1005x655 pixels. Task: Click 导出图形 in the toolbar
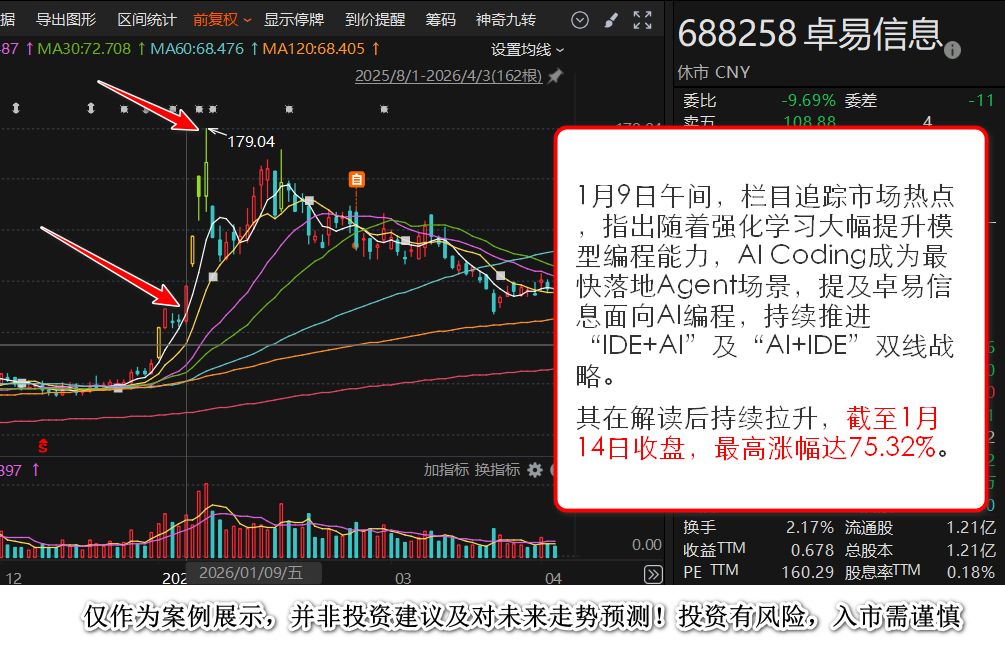[x=66, y=20]
